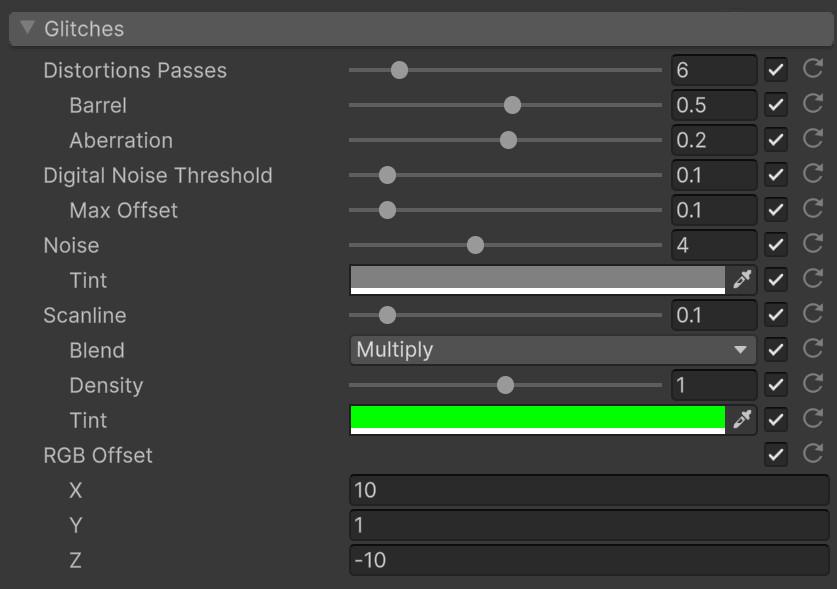This screenshot has width=837, height=589.
Task: Click the RGB Offset X field
Action: (x=589, y=490)
